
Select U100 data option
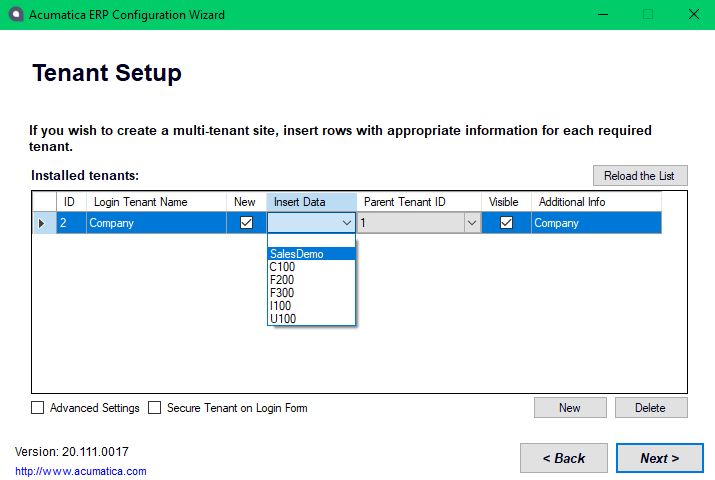[311, 319]
